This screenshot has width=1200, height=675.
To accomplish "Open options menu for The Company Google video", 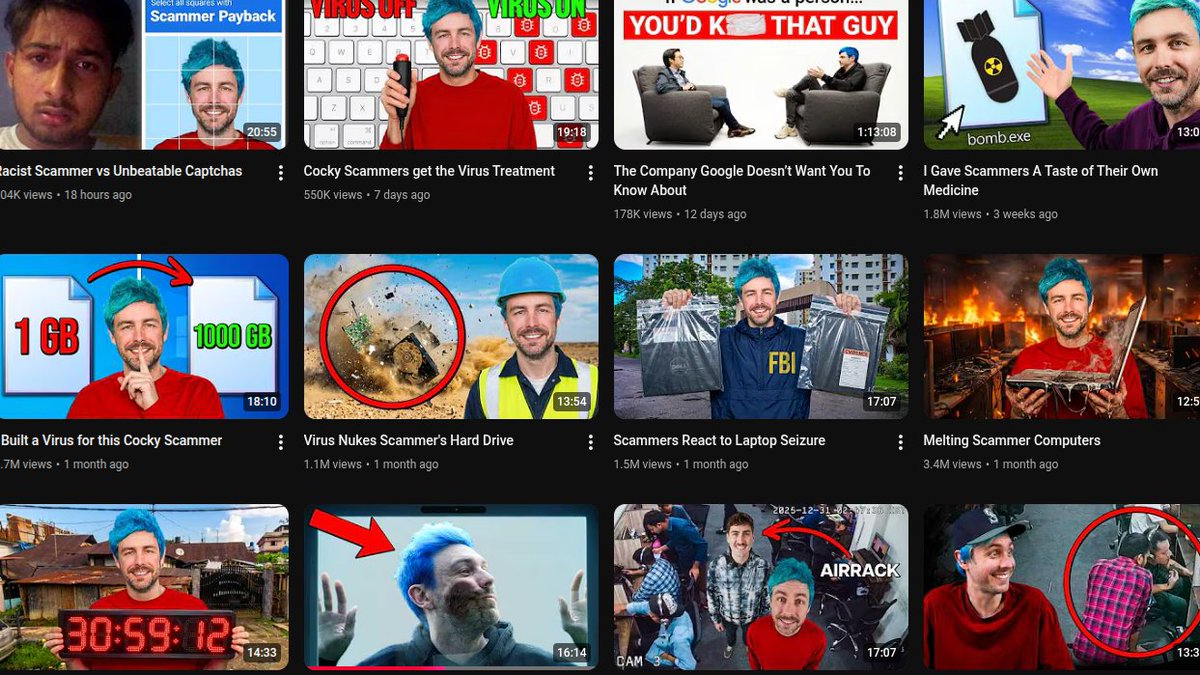I will coord(901,173).
